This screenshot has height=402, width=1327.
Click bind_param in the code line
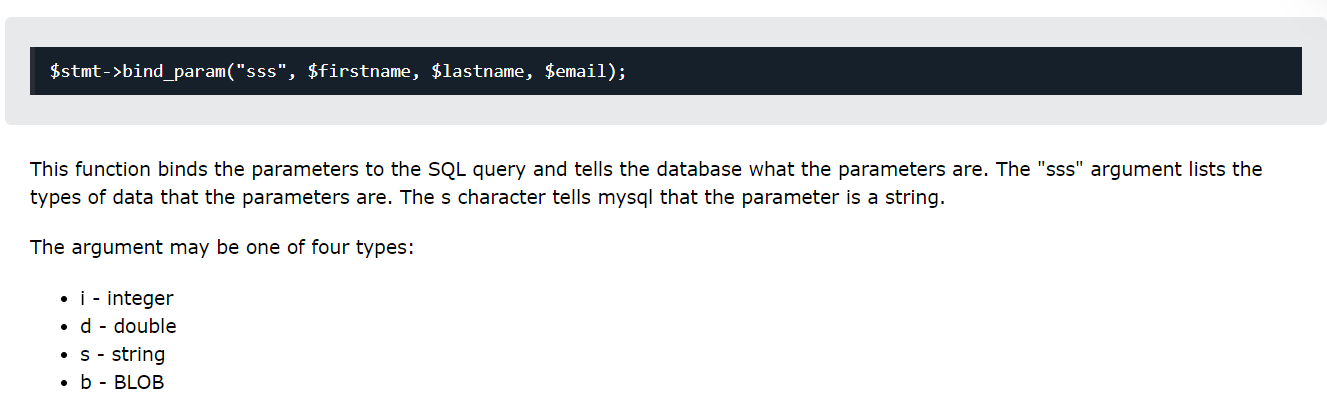coord(167,73)
